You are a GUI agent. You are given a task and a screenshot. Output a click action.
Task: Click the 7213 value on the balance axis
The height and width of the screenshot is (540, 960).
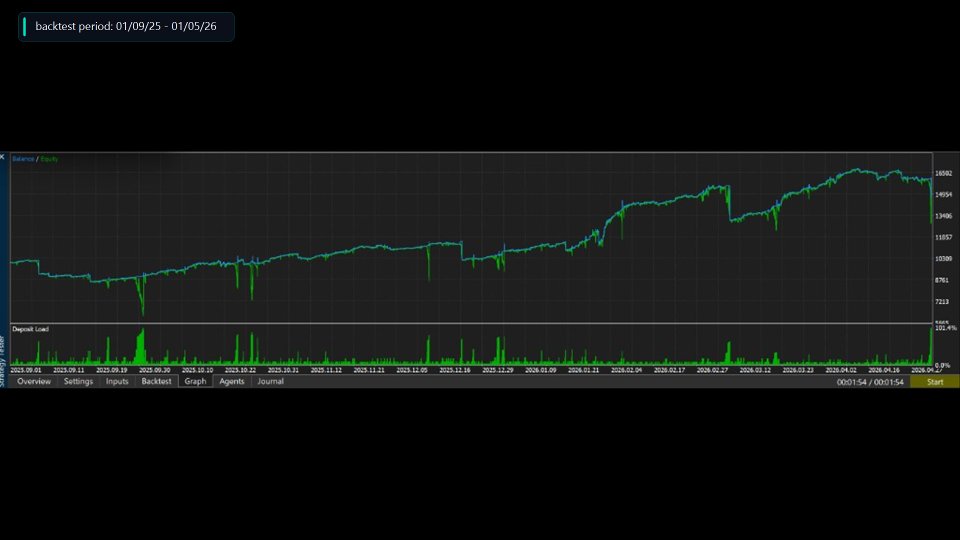click(x=943, y=302)
